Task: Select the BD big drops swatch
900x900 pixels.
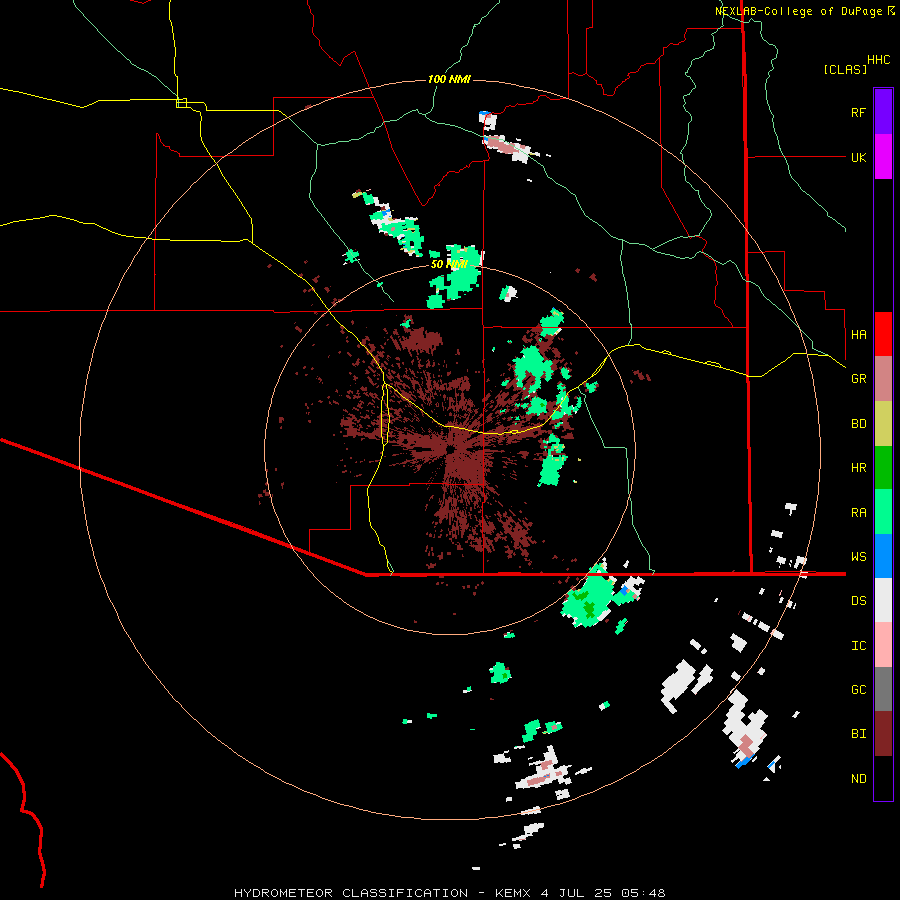Action: click(883, 423)
